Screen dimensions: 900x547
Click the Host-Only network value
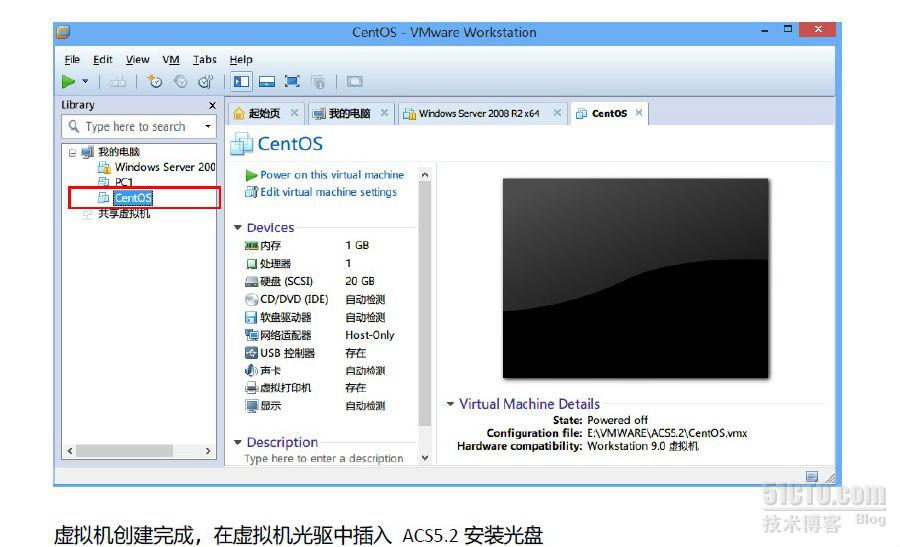370,335
